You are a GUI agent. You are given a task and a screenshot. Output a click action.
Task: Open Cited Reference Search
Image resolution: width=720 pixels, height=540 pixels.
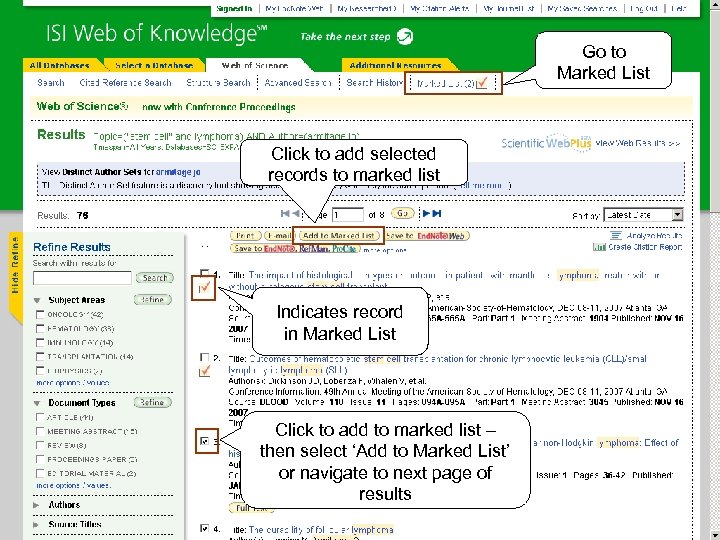[125, 83]
